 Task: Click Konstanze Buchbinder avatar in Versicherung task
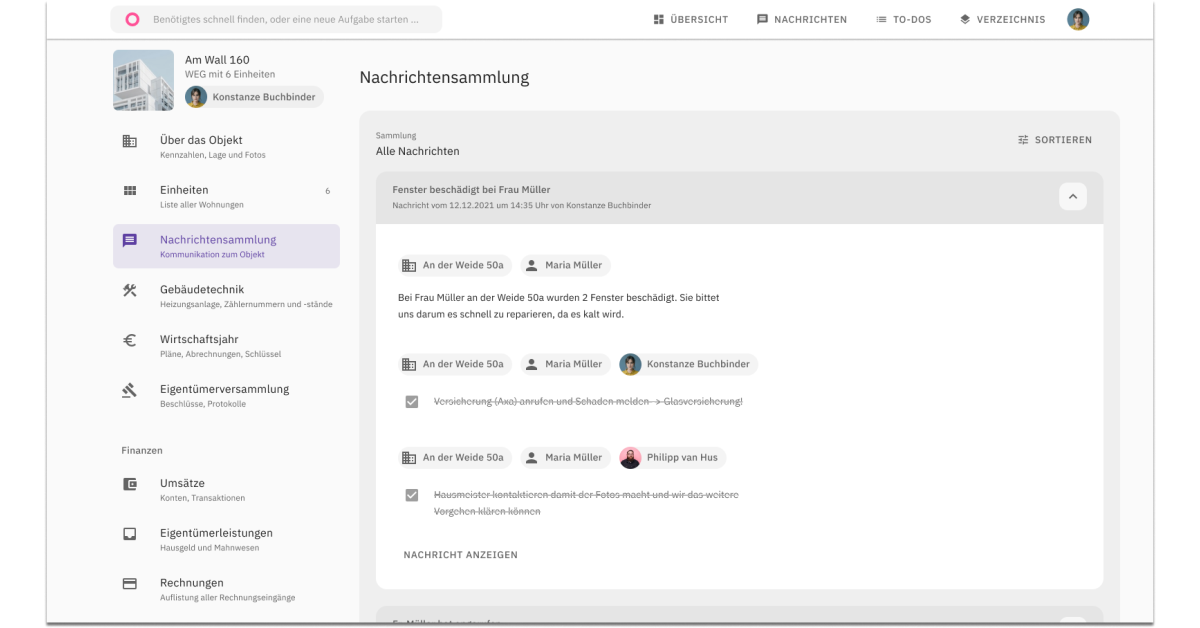630,364
